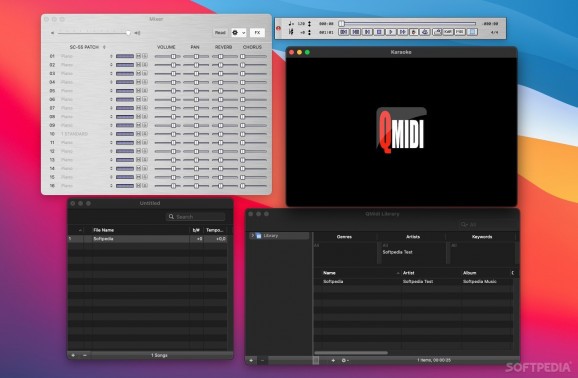The width and height of the screenshot is (578, 378).
Task: Open the library gear action menu
Action: [x=345, y=360]
